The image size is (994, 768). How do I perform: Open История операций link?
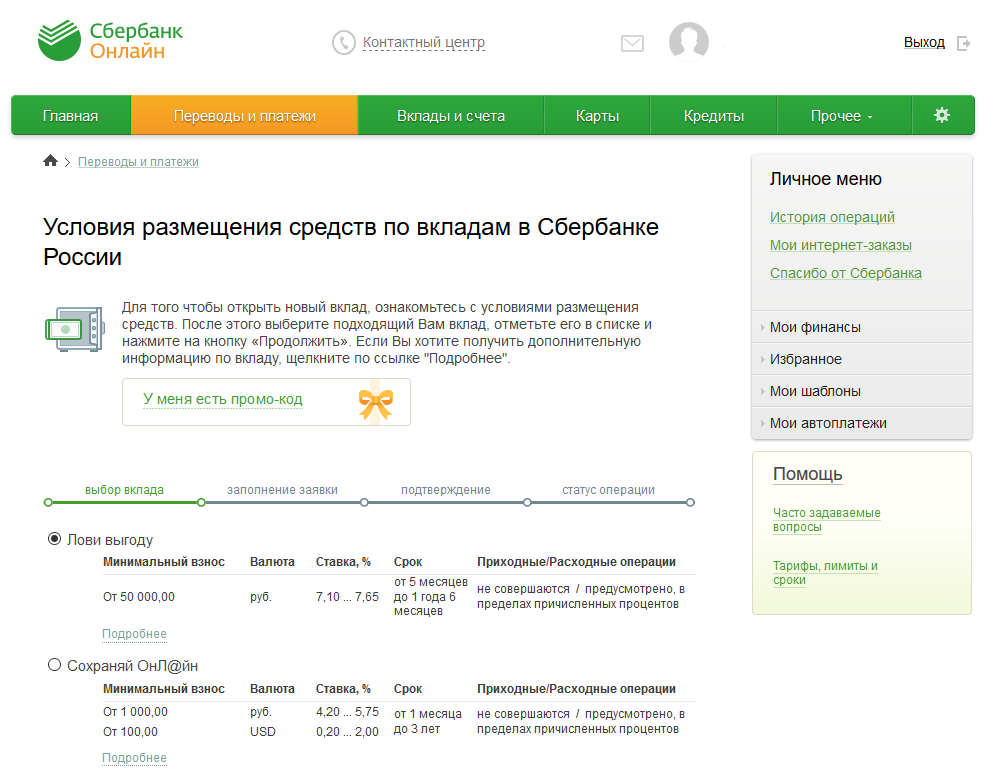(x=832, y=217)
